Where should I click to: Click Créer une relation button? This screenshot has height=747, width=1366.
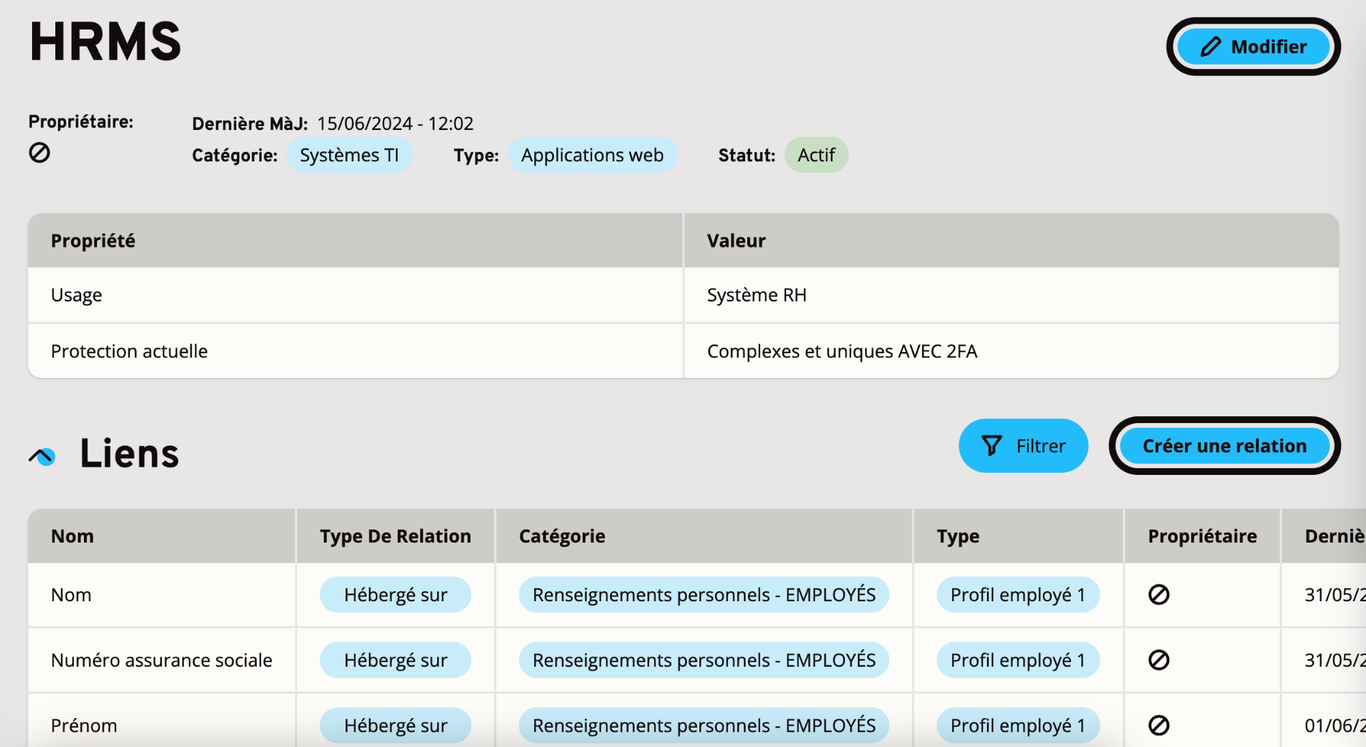point(1224,446)
